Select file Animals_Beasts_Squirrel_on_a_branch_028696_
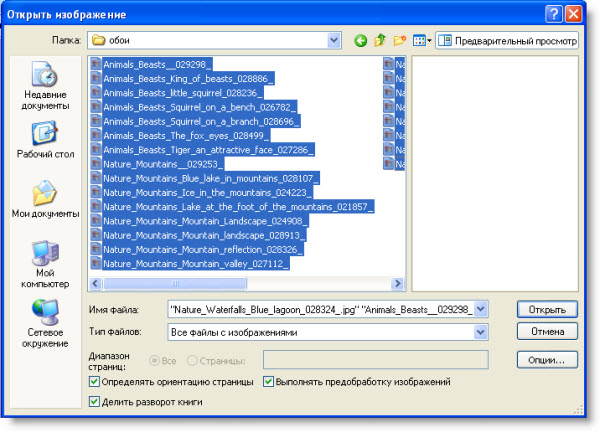 pos(201,121)
